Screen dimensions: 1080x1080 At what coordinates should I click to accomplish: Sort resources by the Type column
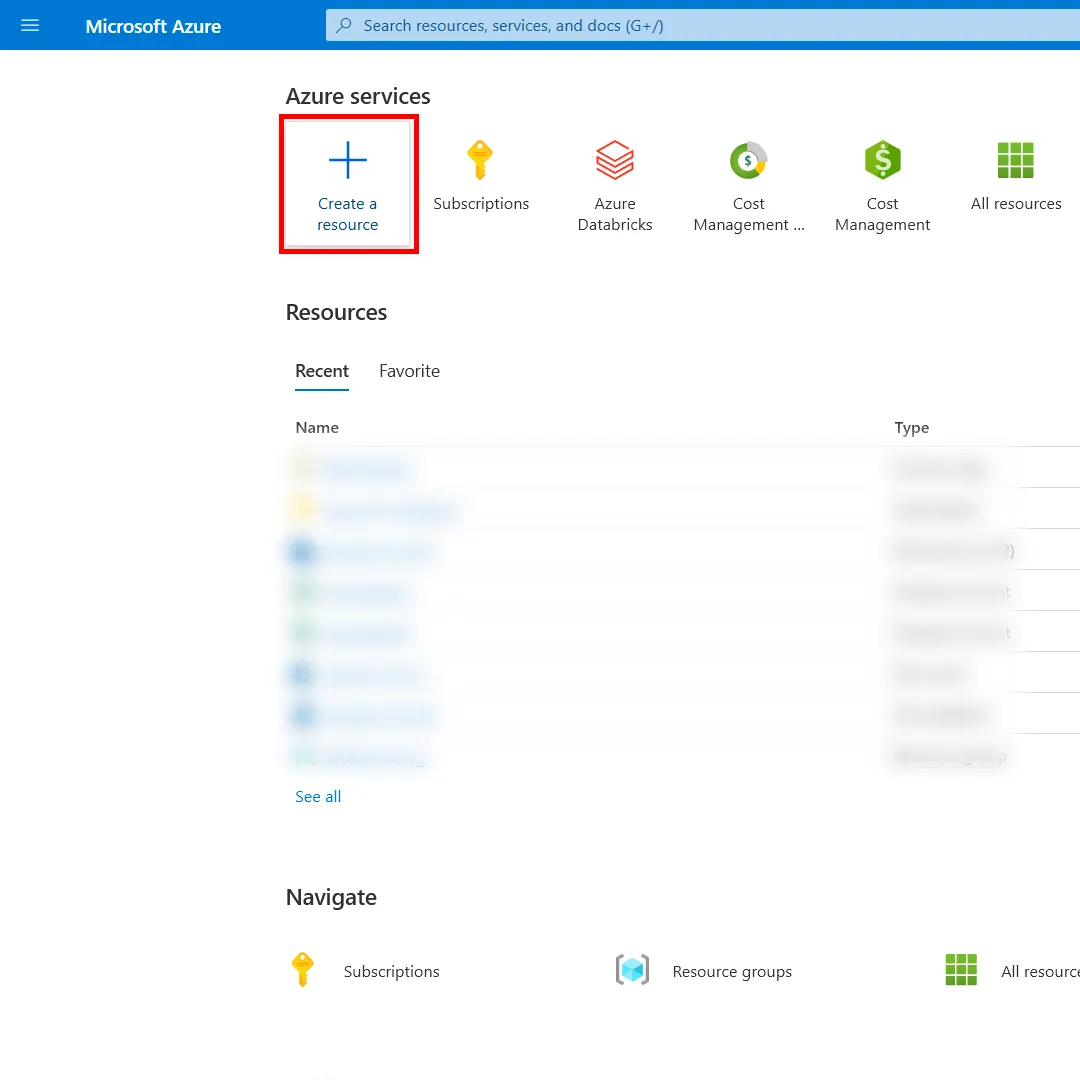pyautogui.click(x=911, y=427)
